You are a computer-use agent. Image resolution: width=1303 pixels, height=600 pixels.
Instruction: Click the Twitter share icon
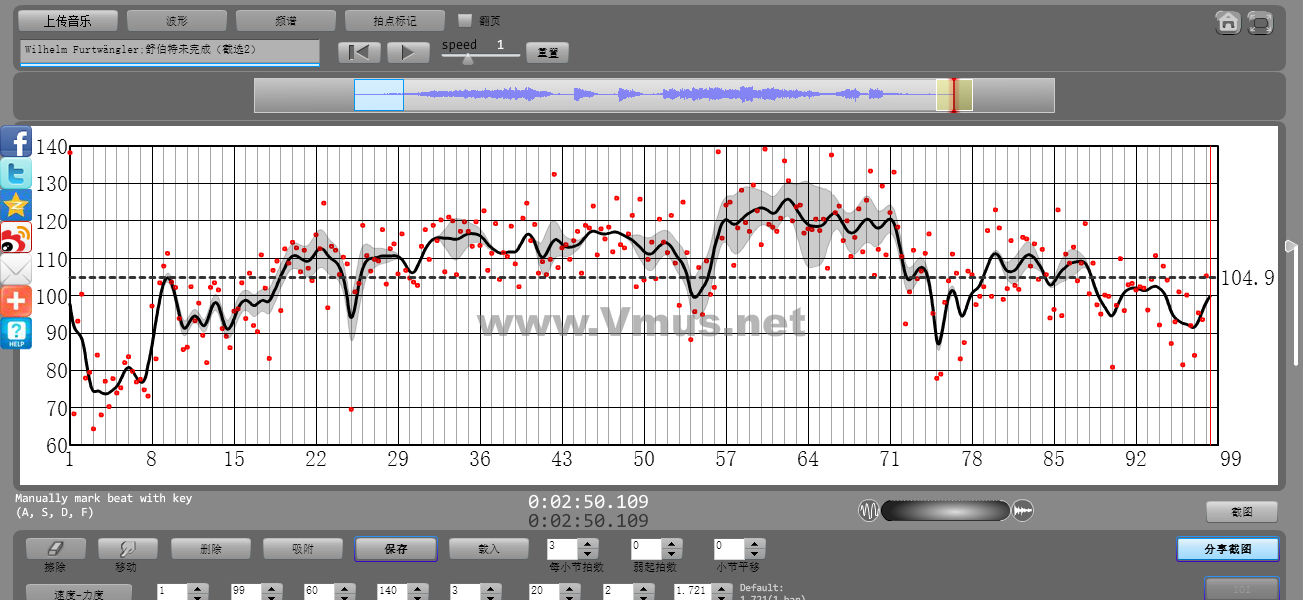16,174
